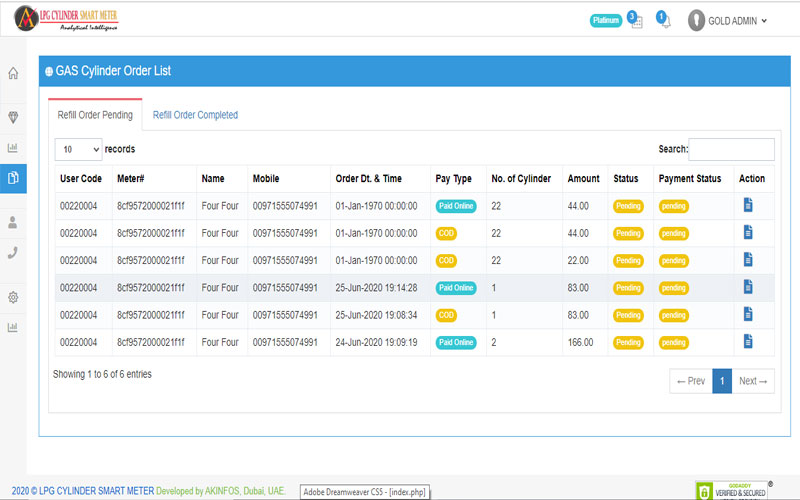Image resolution: width=800 pixels, height=500 pixels.
Task: Open action document for 44.00 Paid Online order
Action: pos(748,205)
